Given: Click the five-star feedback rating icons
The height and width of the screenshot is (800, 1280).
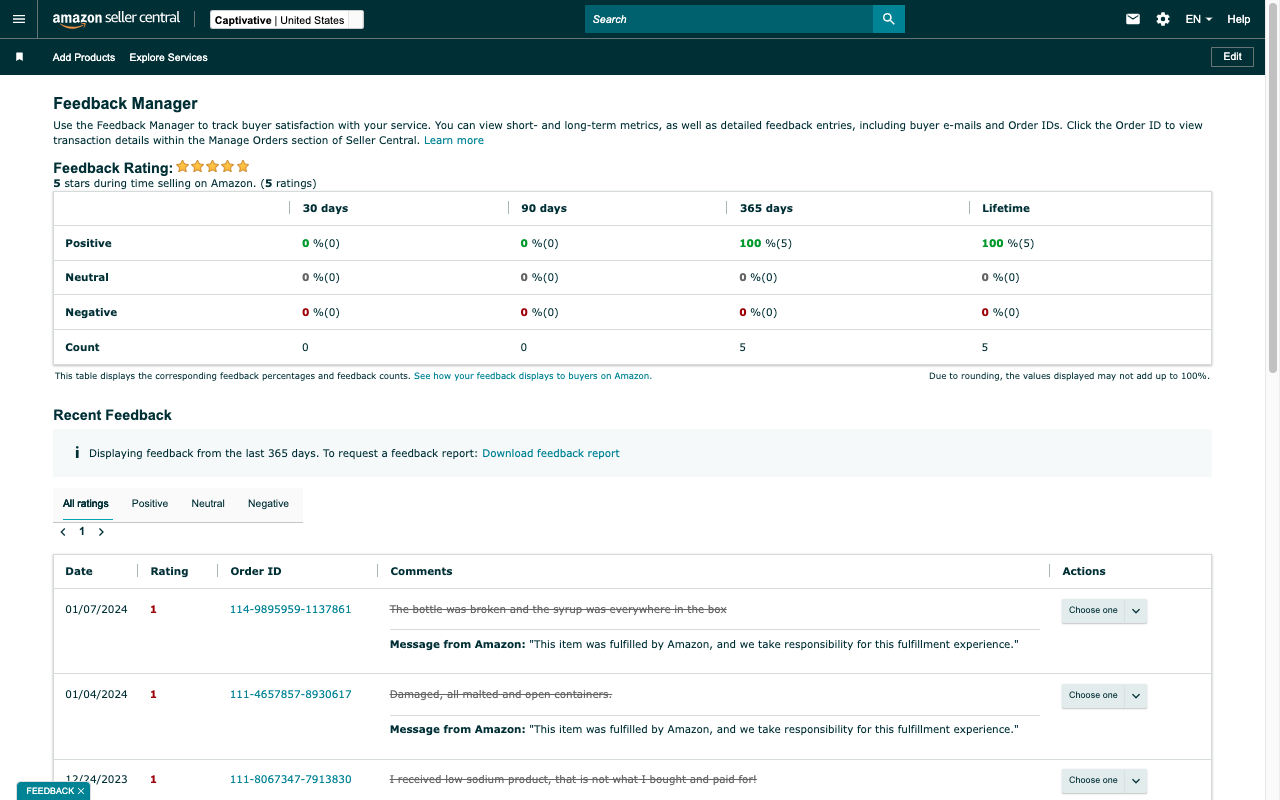Looking at the screenshot, I should (x=213, y=167).
